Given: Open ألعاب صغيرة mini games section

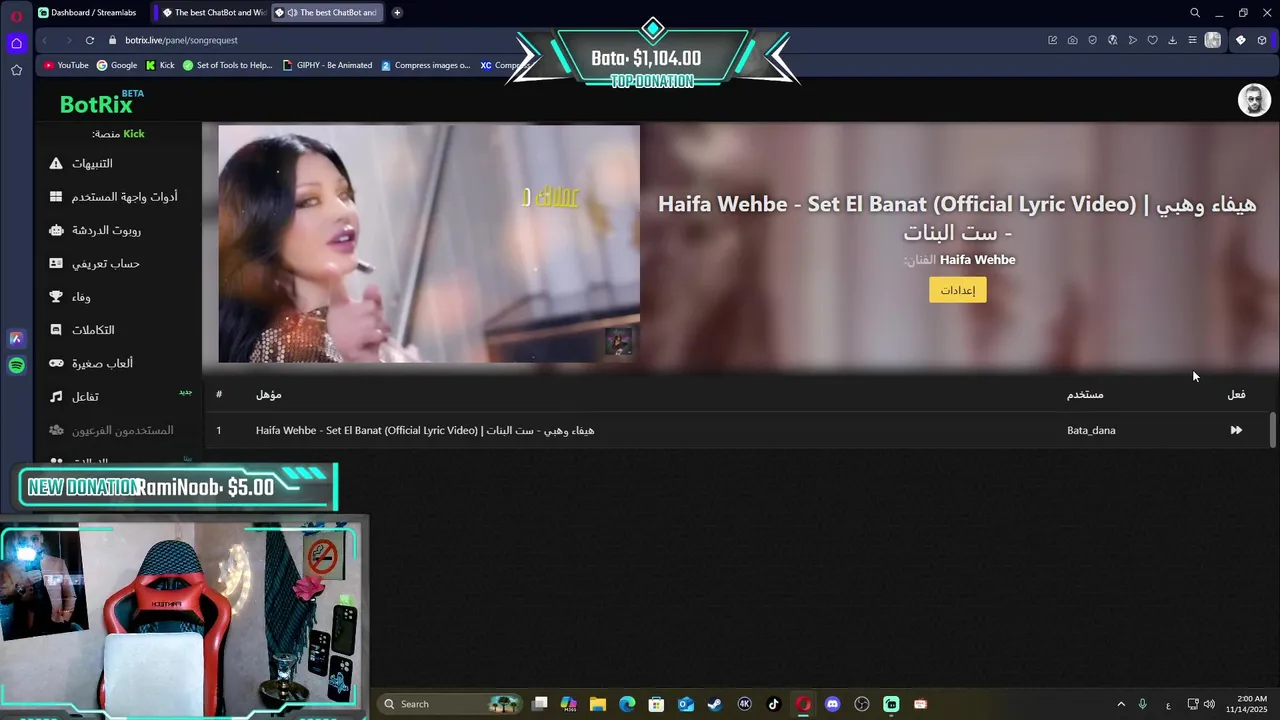Looking at the screenshot, I should 102,363.
